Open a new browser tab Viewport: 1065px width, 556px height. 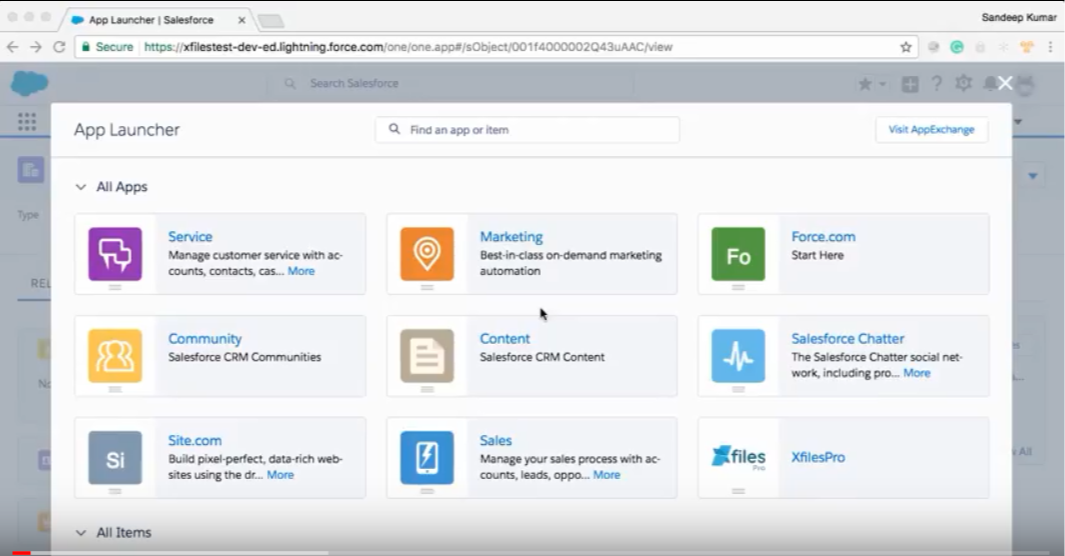tap(271, 20)
